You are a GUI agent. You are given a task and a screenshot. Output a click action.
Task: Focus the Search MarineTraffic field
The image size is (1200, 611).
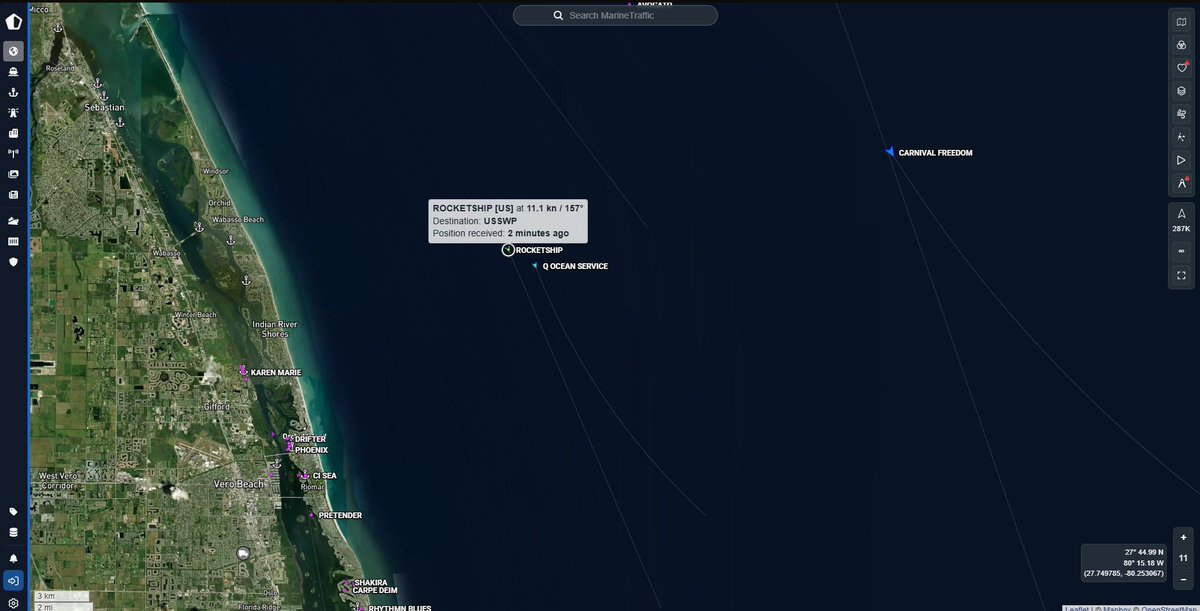[615, 15]
